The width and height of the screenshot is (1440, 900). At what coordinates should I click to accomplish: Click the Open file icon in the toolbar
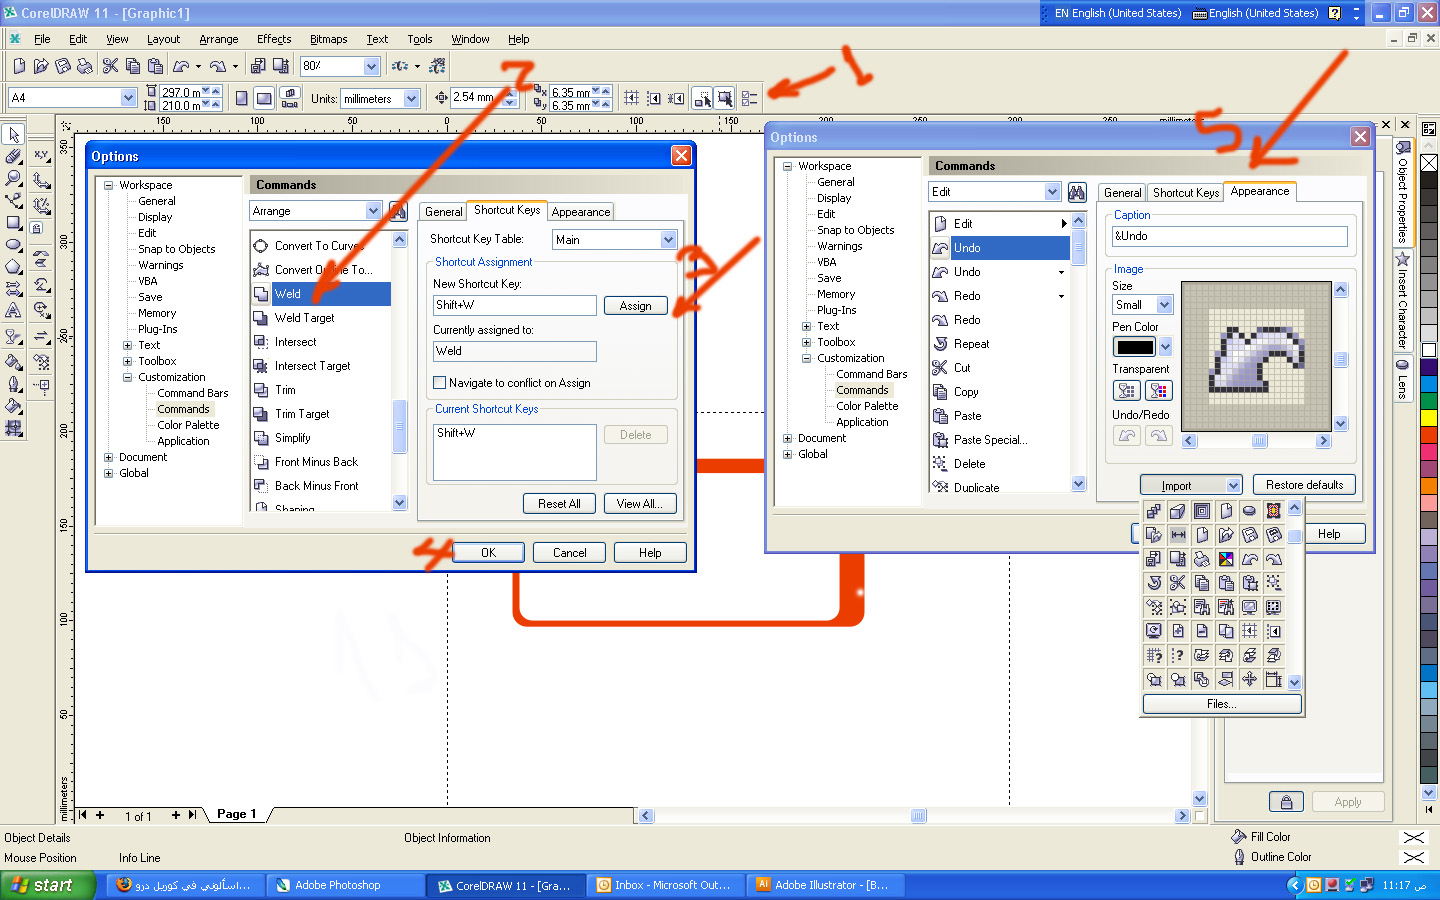click(x=41, y=66)
